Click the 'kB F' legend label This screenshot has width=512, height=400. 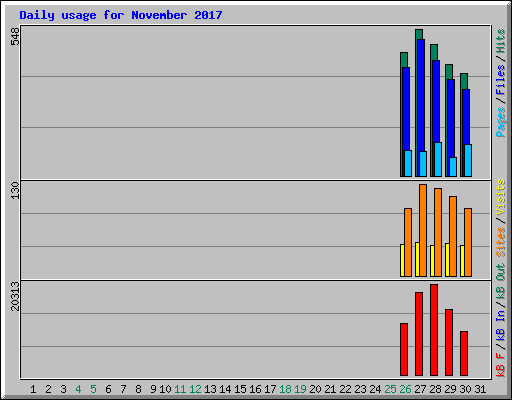click(500, 365)
